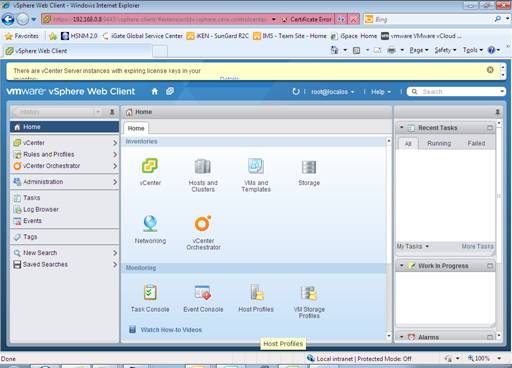Dismiss the license expiry notification
The image size is (512, 368).
490,70
